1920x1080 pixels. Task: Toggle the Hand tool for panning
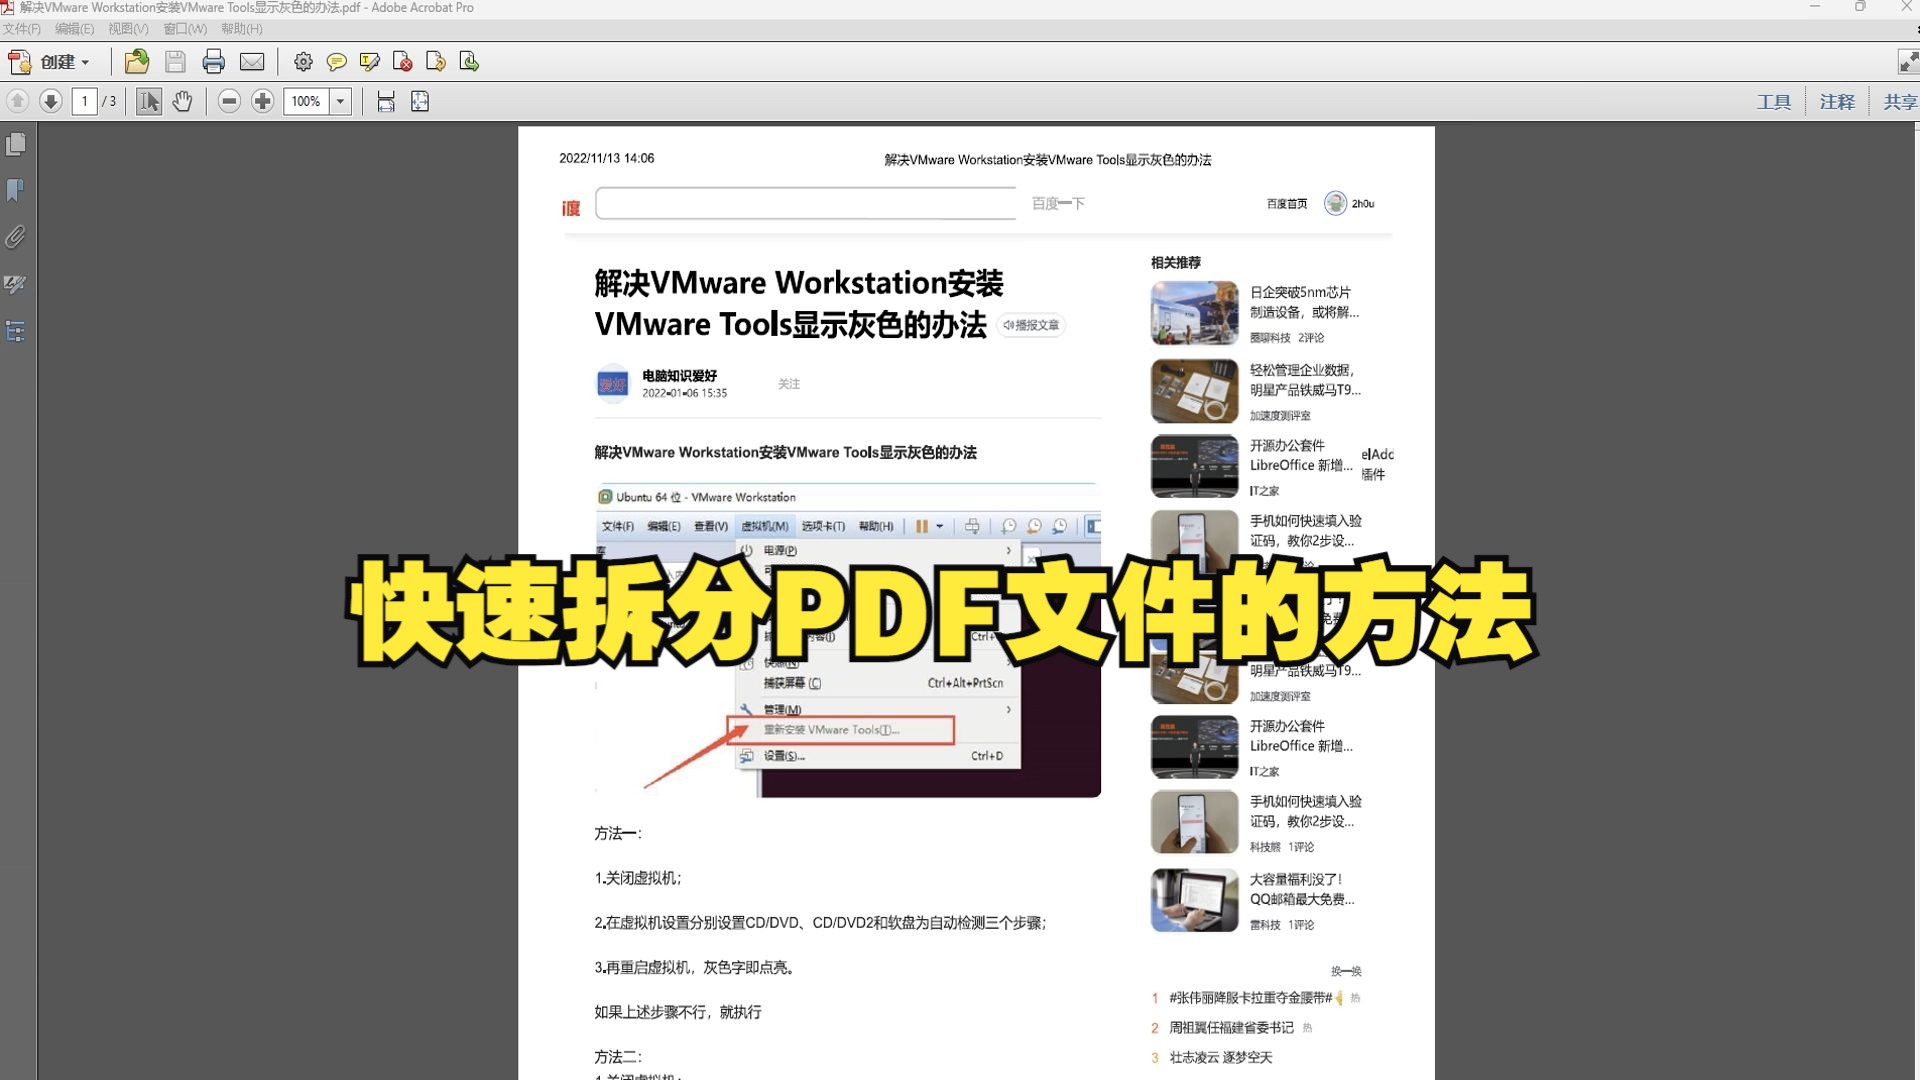[183, 100]
